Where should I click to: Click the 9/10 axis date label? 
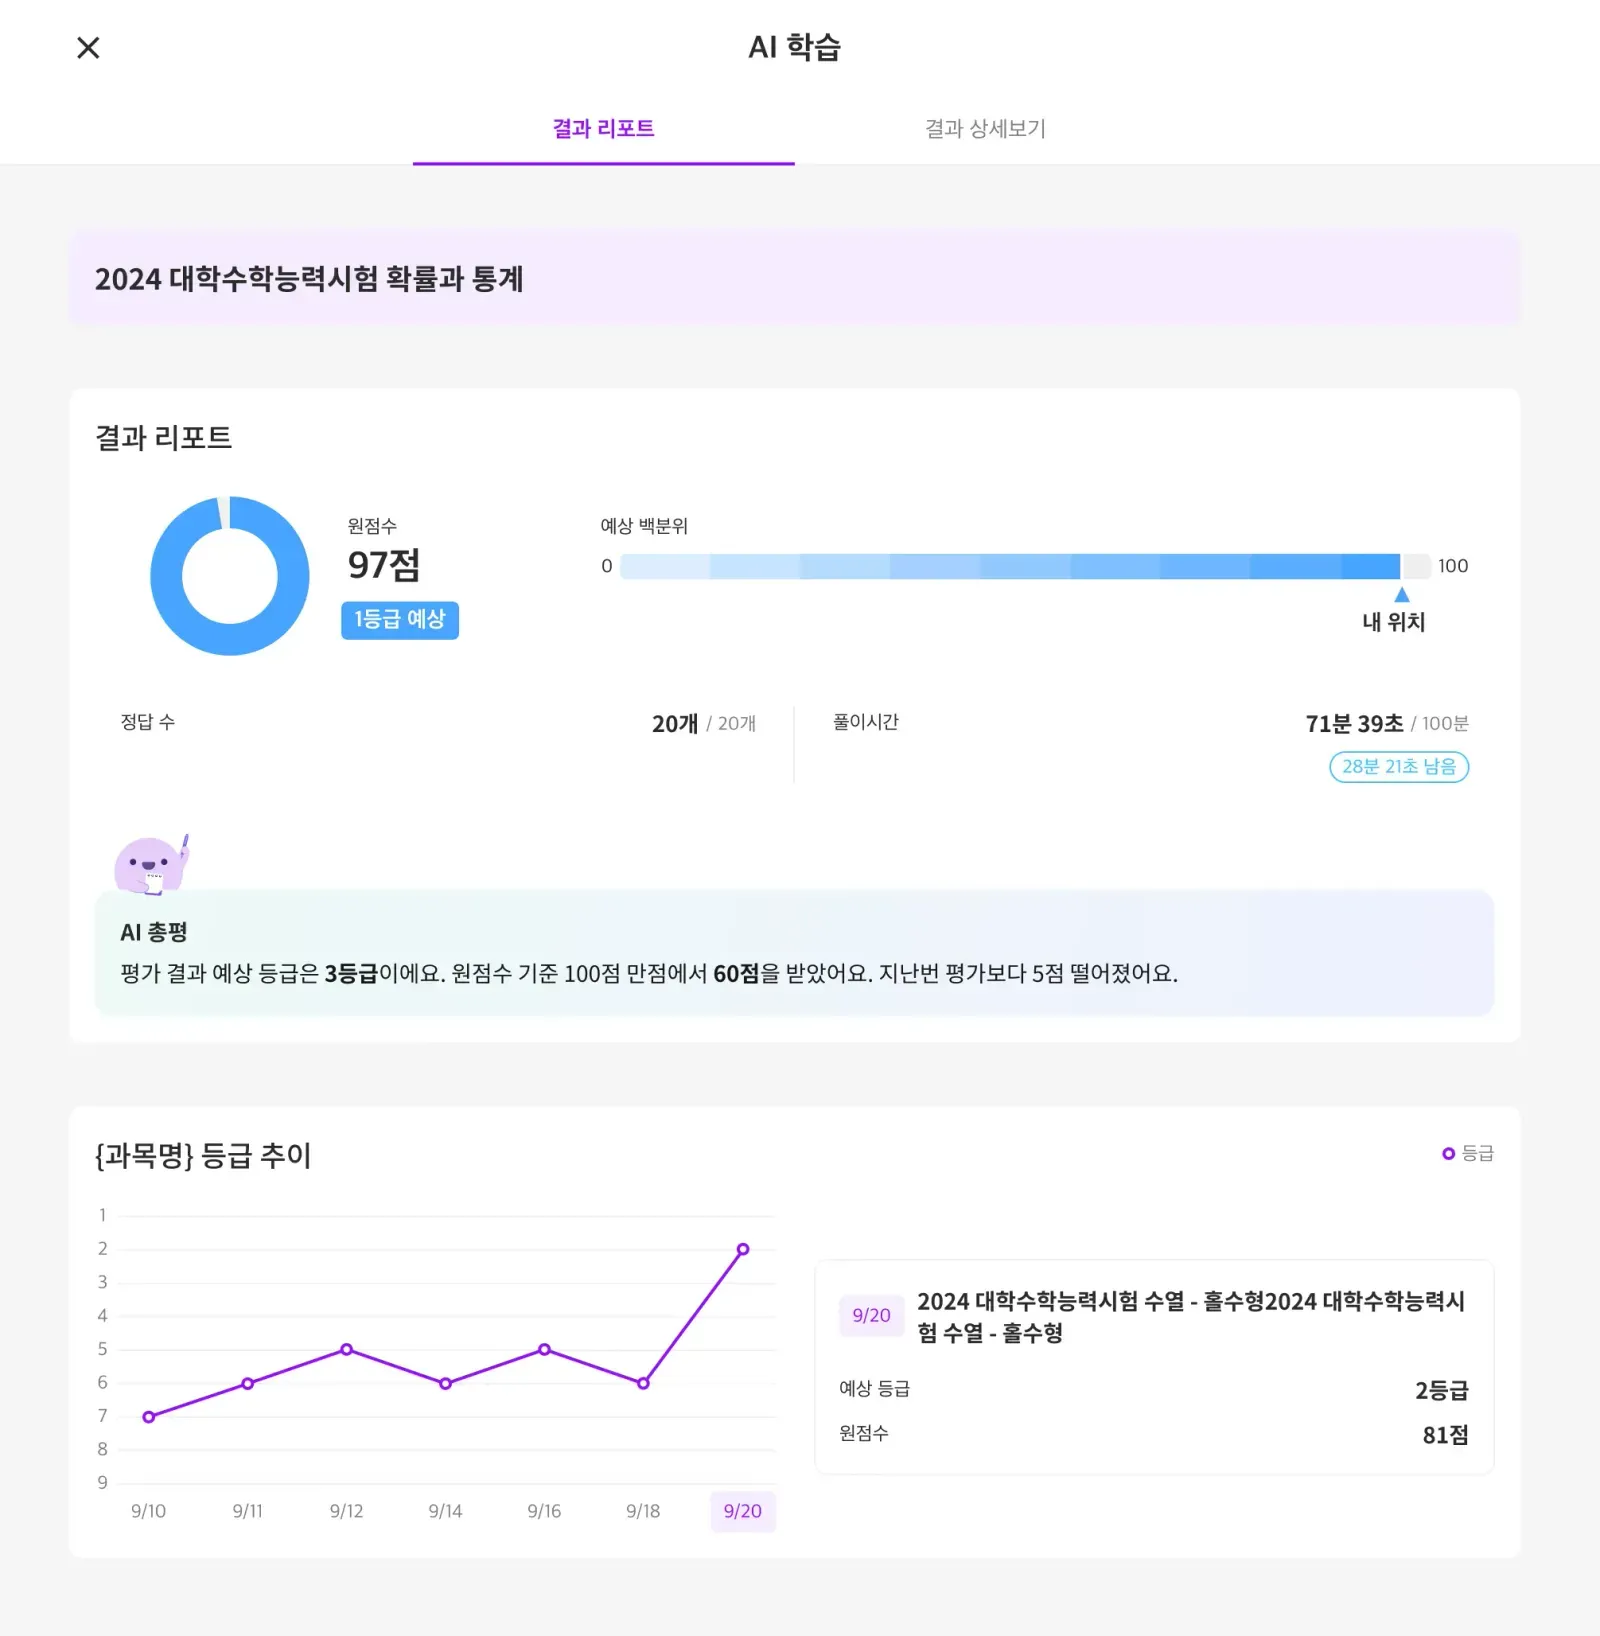point(149,1511)
